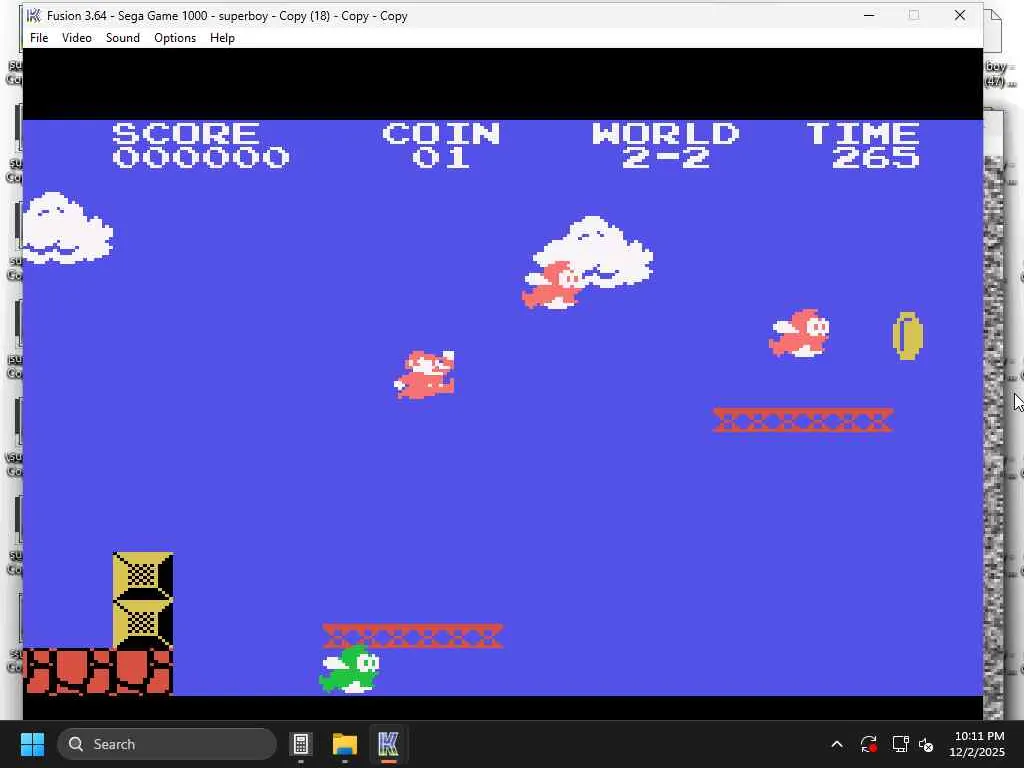Click the TIME 265 counter

pyautogui.click(x=863, y=146)
